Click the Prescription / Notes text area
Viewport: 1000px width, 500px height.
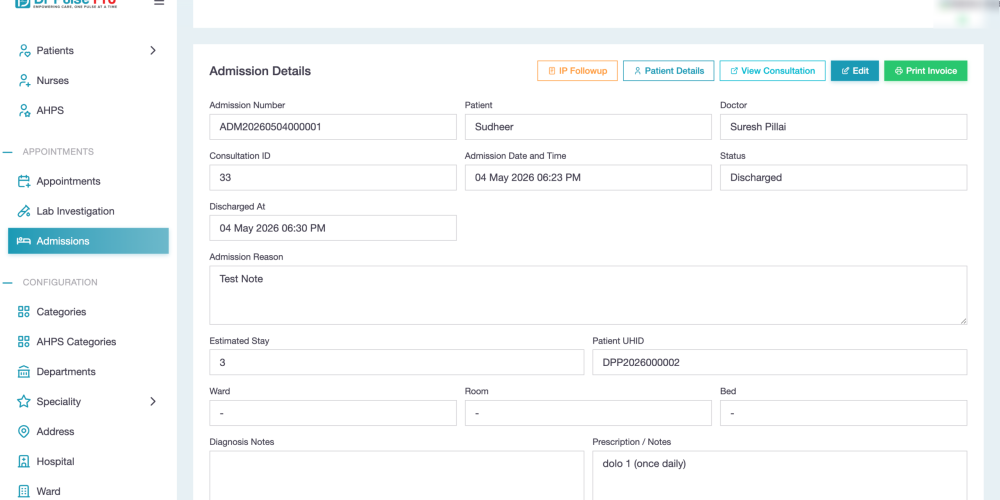[780, 475]
